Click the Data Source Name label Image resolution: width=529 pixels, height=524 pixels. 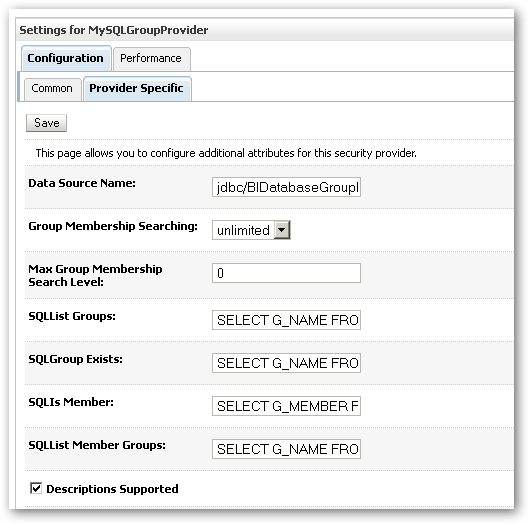pos(82,183)
